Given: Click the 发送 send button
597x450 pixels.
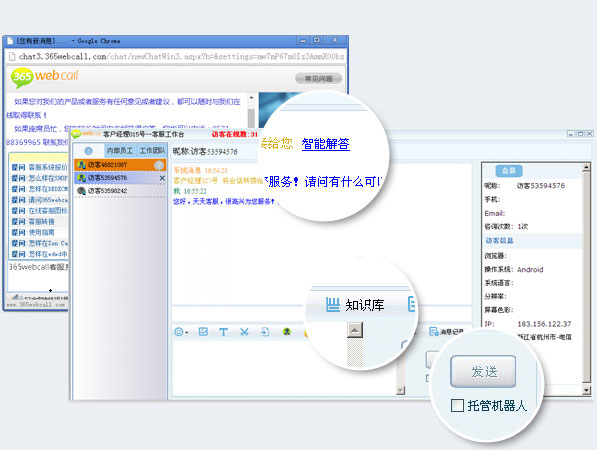Looking at the screenshot, I should coord(483,371).
